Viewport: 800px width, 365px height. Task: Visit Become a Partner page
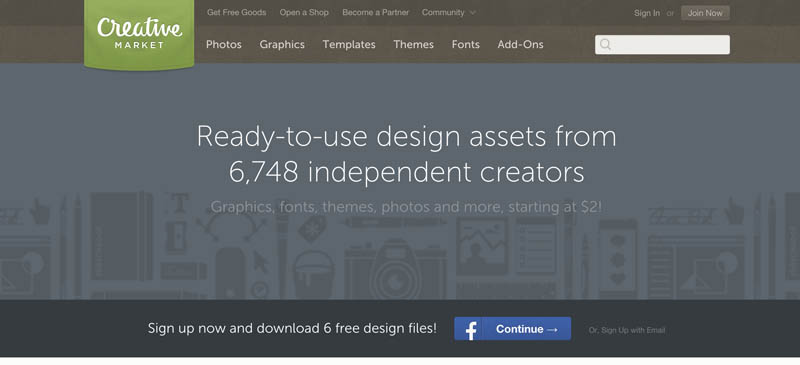click(x=376, y=12)
